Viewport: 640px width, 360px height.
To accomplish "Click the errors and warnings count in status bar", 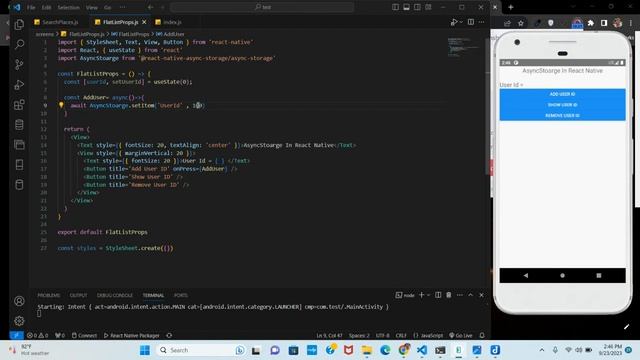I will coord(38,336).
